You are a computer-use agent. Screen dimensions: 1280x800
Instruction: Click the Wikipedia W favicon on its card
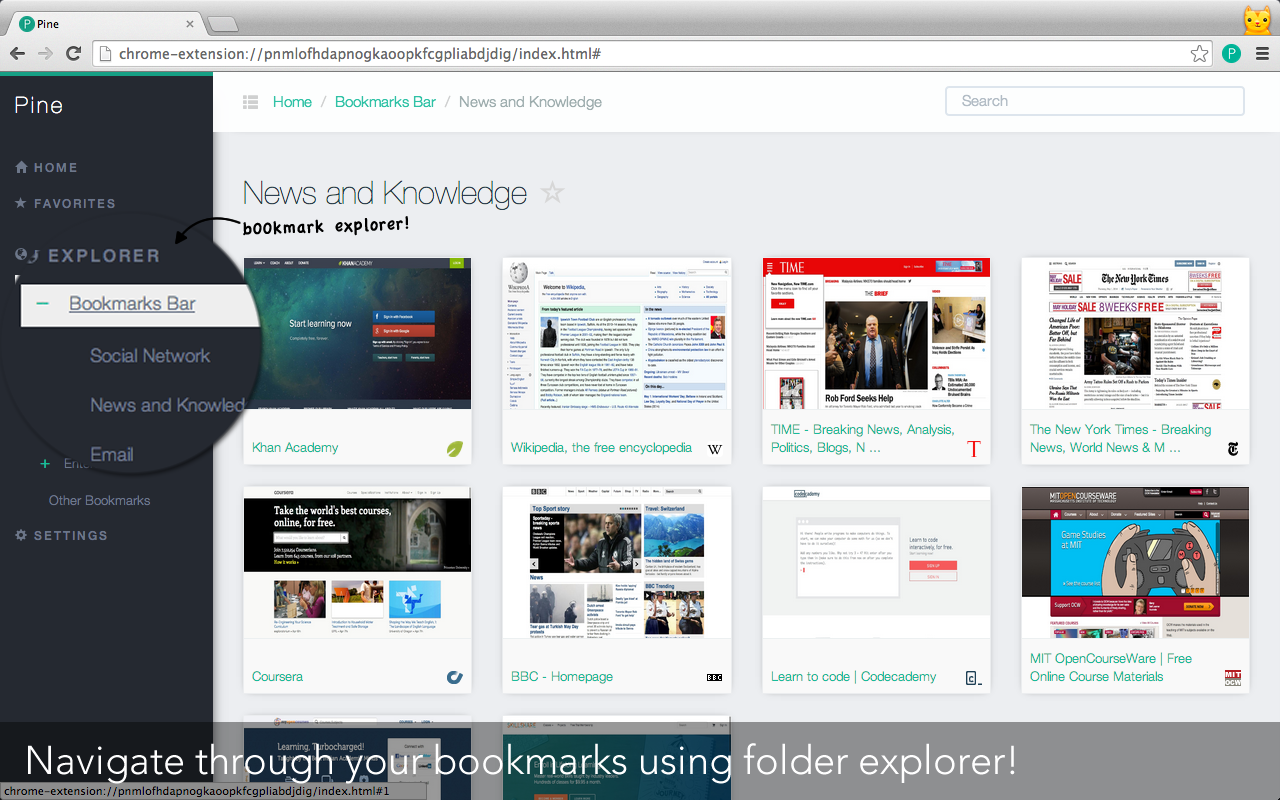point(714,449)
